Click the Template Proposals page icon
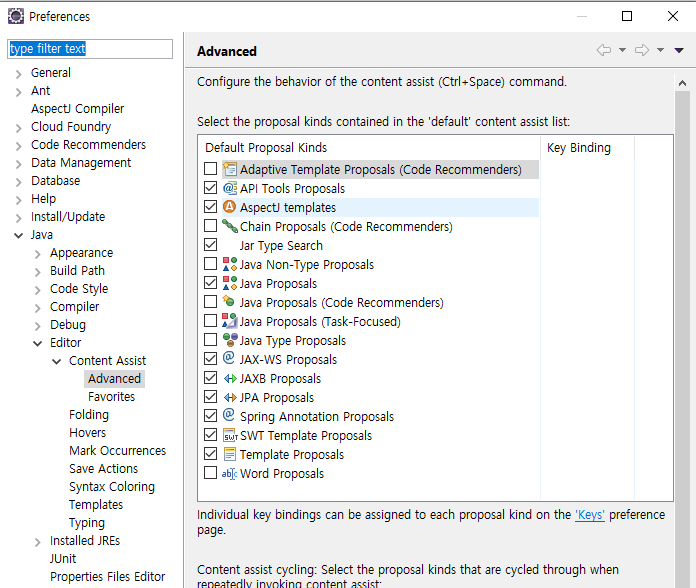Image resolution: width=696 pixels, height=588 pixels. click(x=229, y=454)
